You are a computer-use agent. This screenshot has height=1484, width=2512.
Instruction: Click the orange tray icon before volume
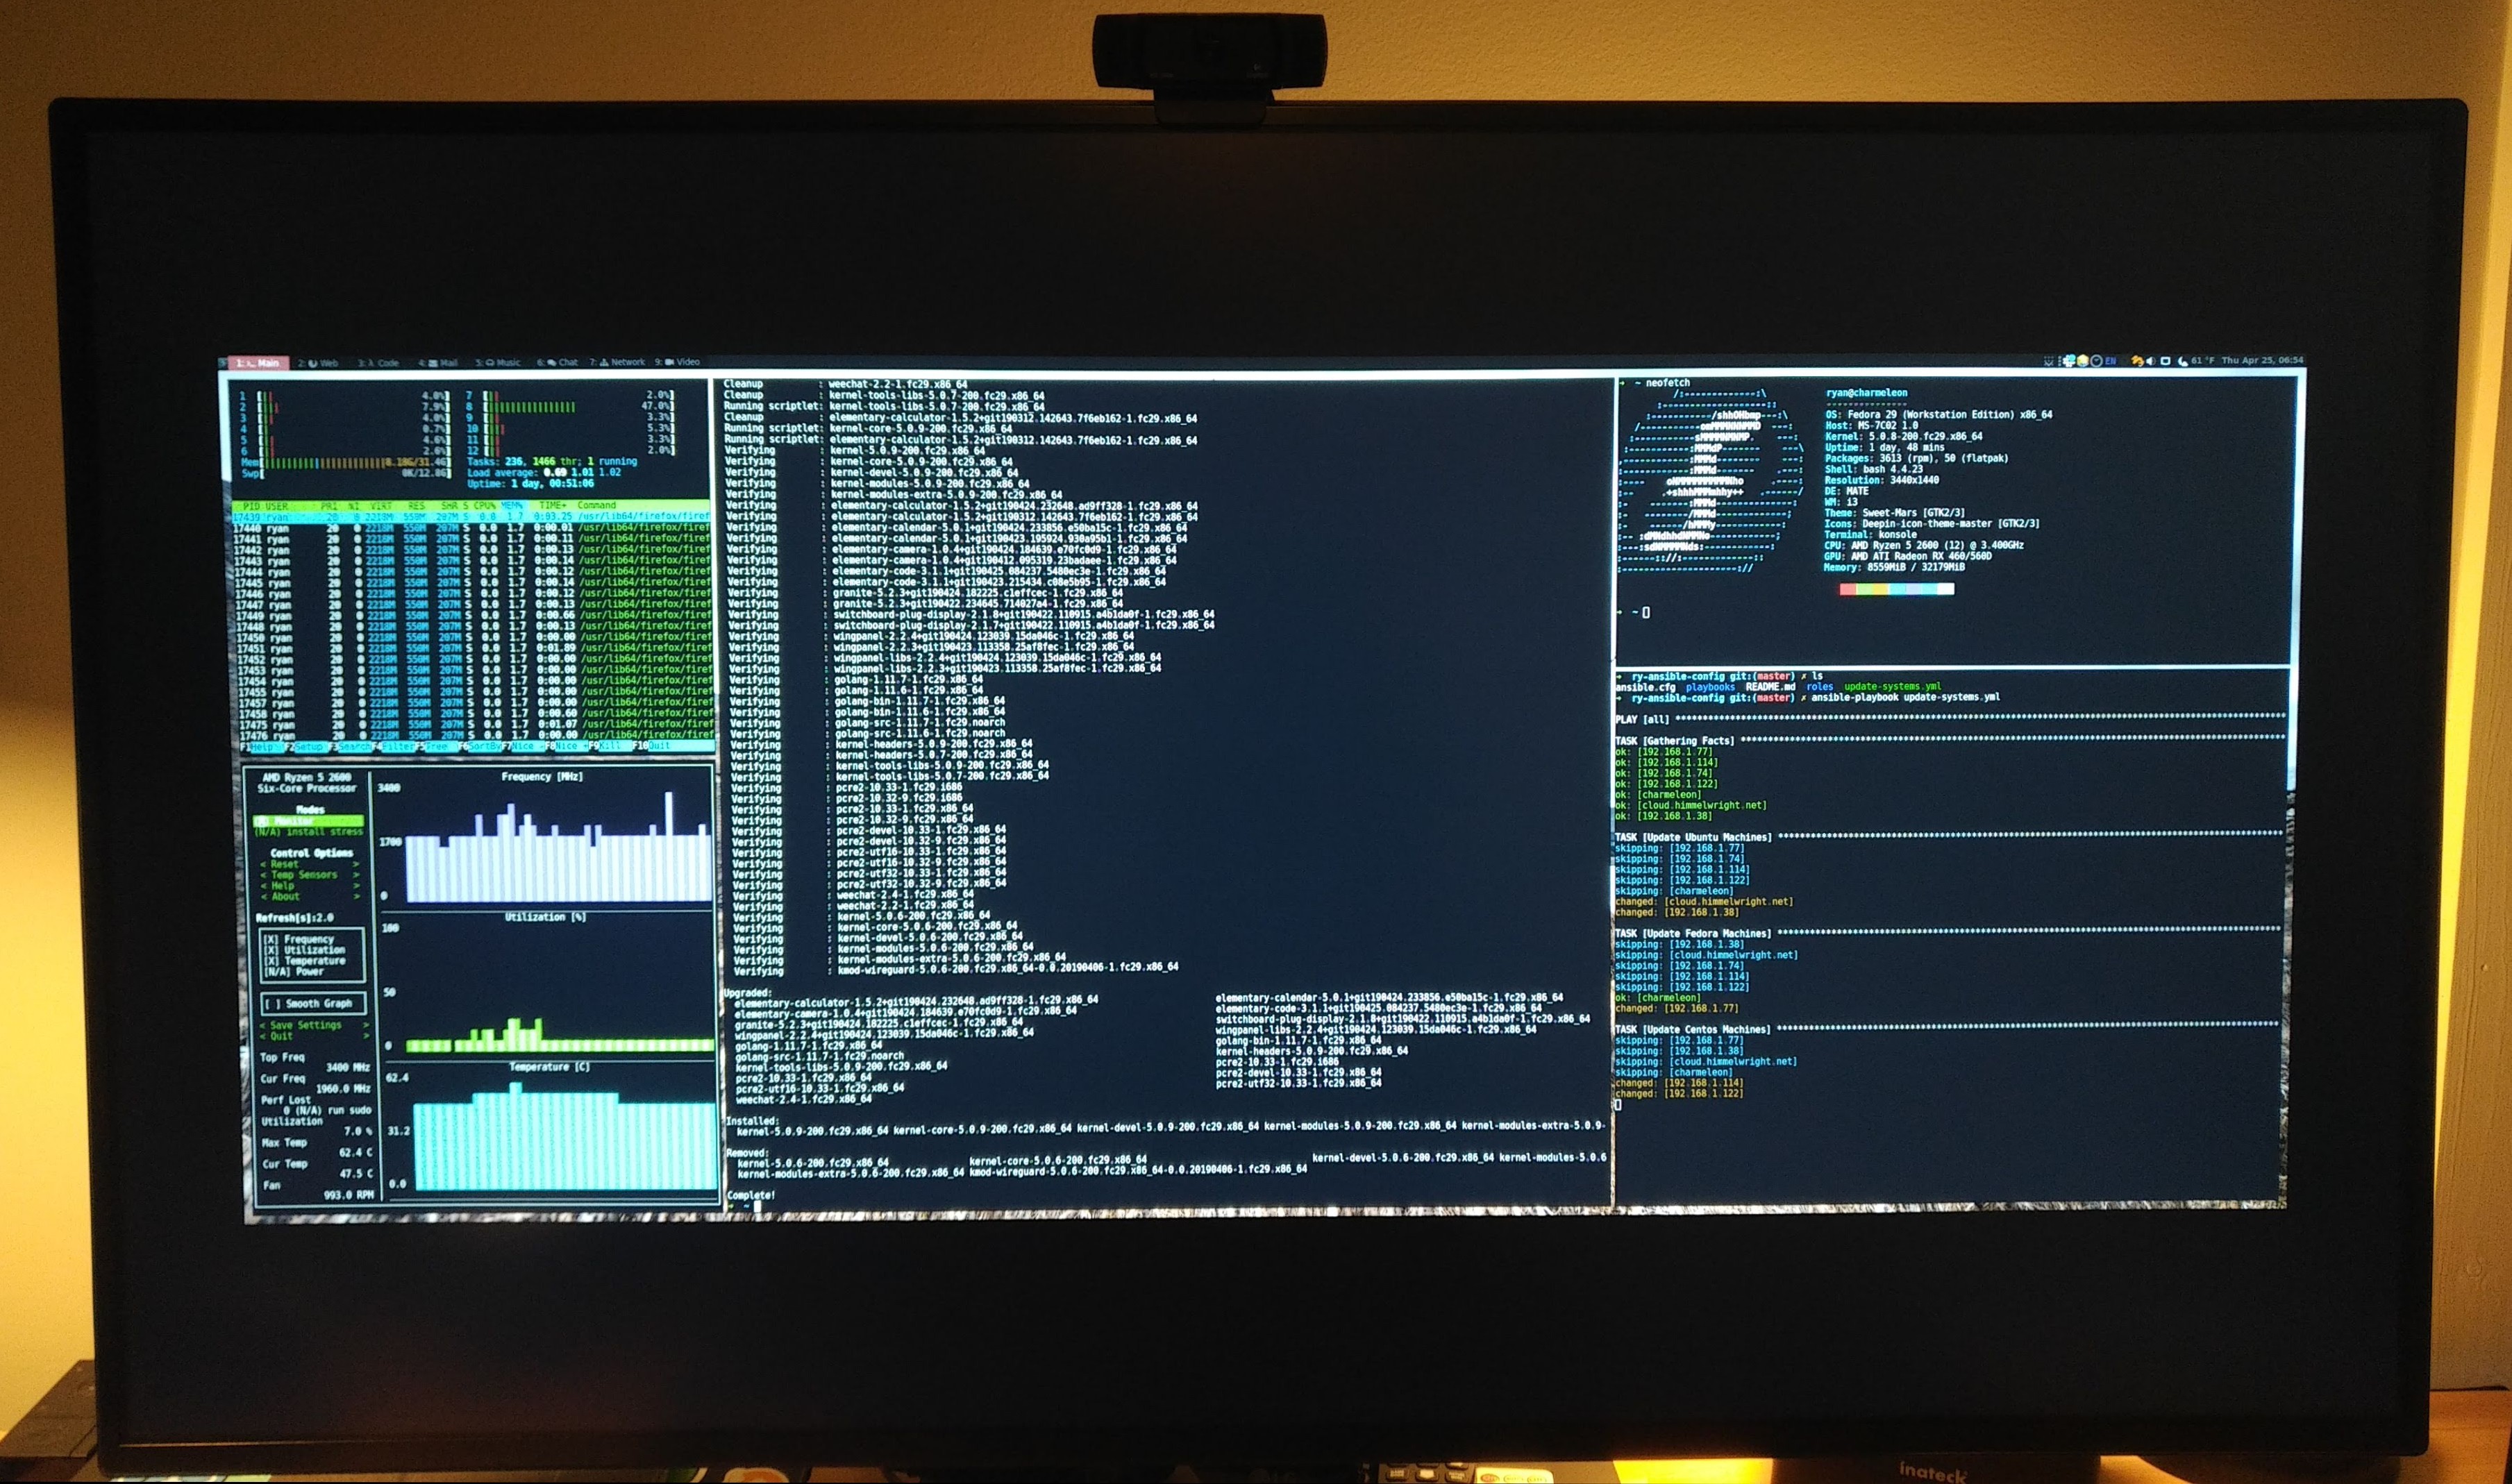[2137, 361]
